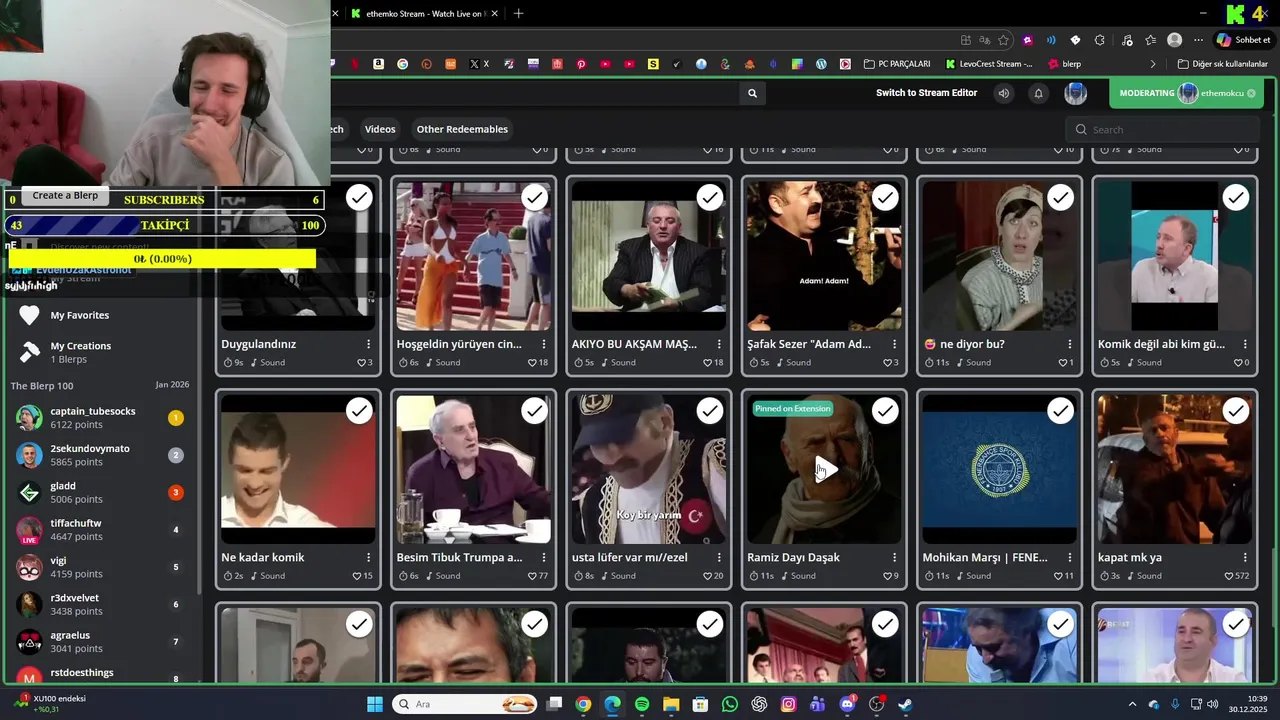The width and height of the screenshot is (1280, 720).
Task: Open Spotify from the taskbar
Action: 642,704
